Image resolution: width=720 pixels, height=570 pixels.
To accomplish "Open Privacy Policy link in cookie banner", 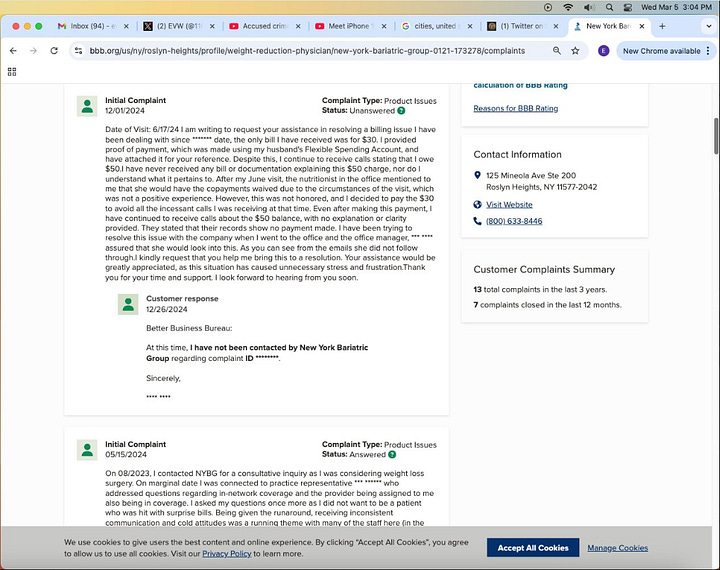I will coord(226,554).
